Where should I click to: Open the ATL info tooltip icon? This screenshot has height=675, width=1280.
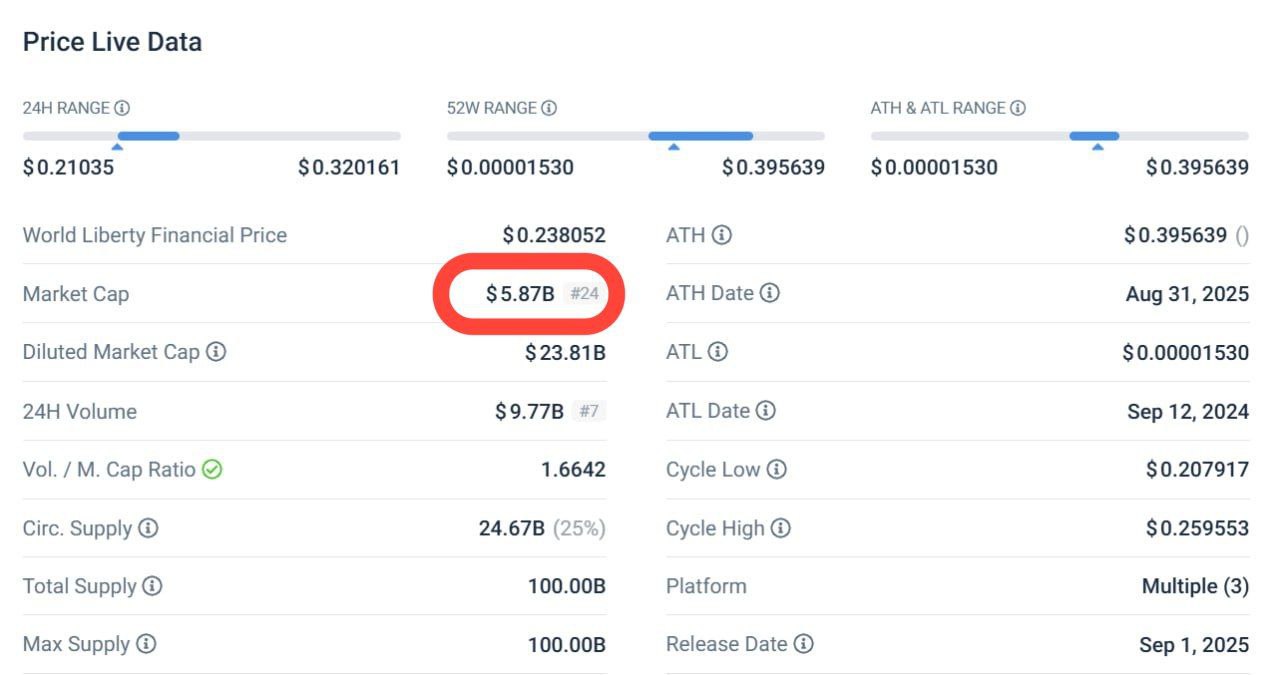pyautogui.click(x=716, y=352)
